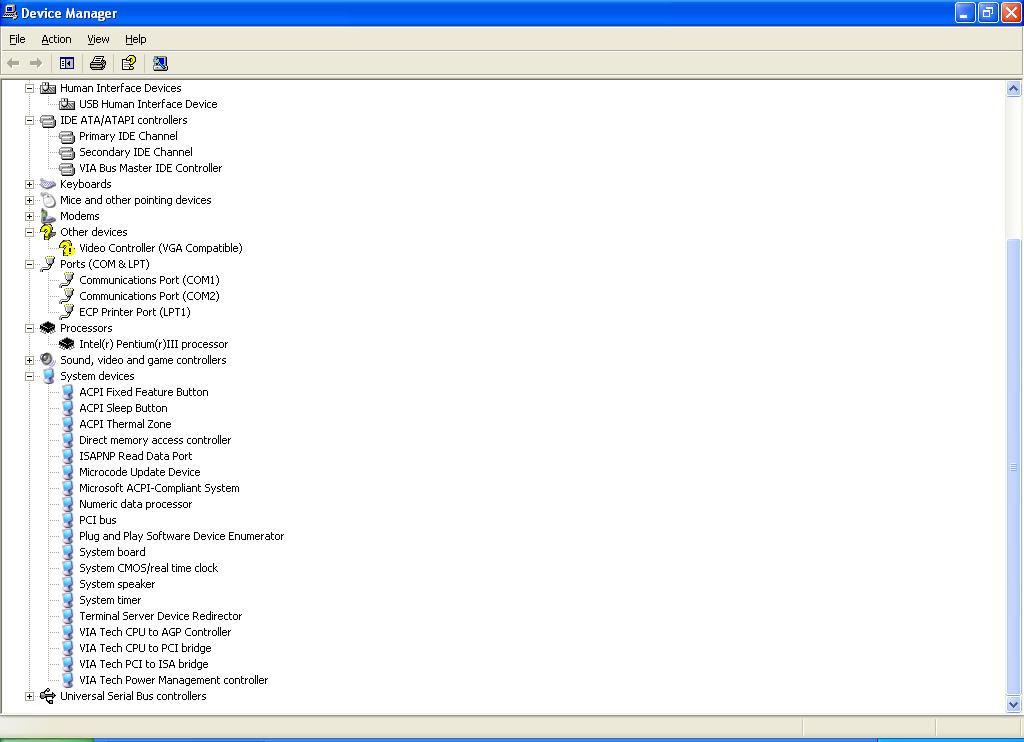Expand Mice and other pointing devices
This screenshot has height=742, width=1024.
coord(29,201)
